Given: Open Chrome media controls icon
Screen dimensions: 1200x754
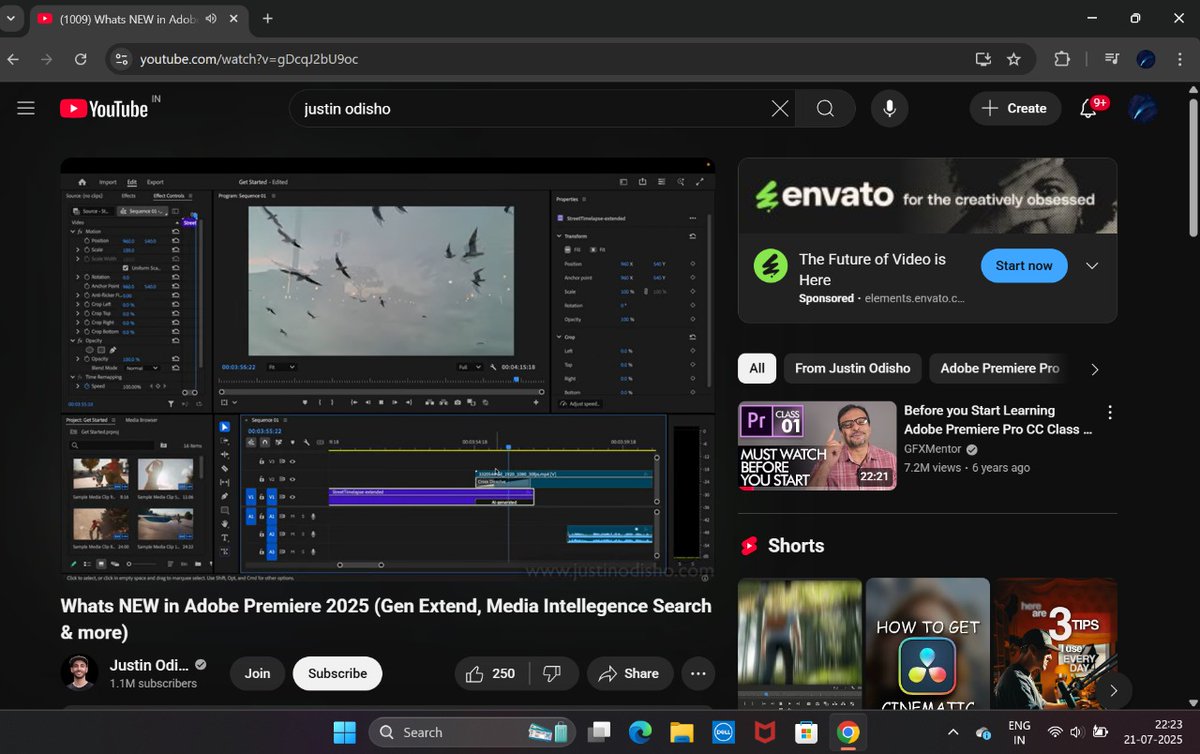Looking at the screenshot, I should point(1112,59).
